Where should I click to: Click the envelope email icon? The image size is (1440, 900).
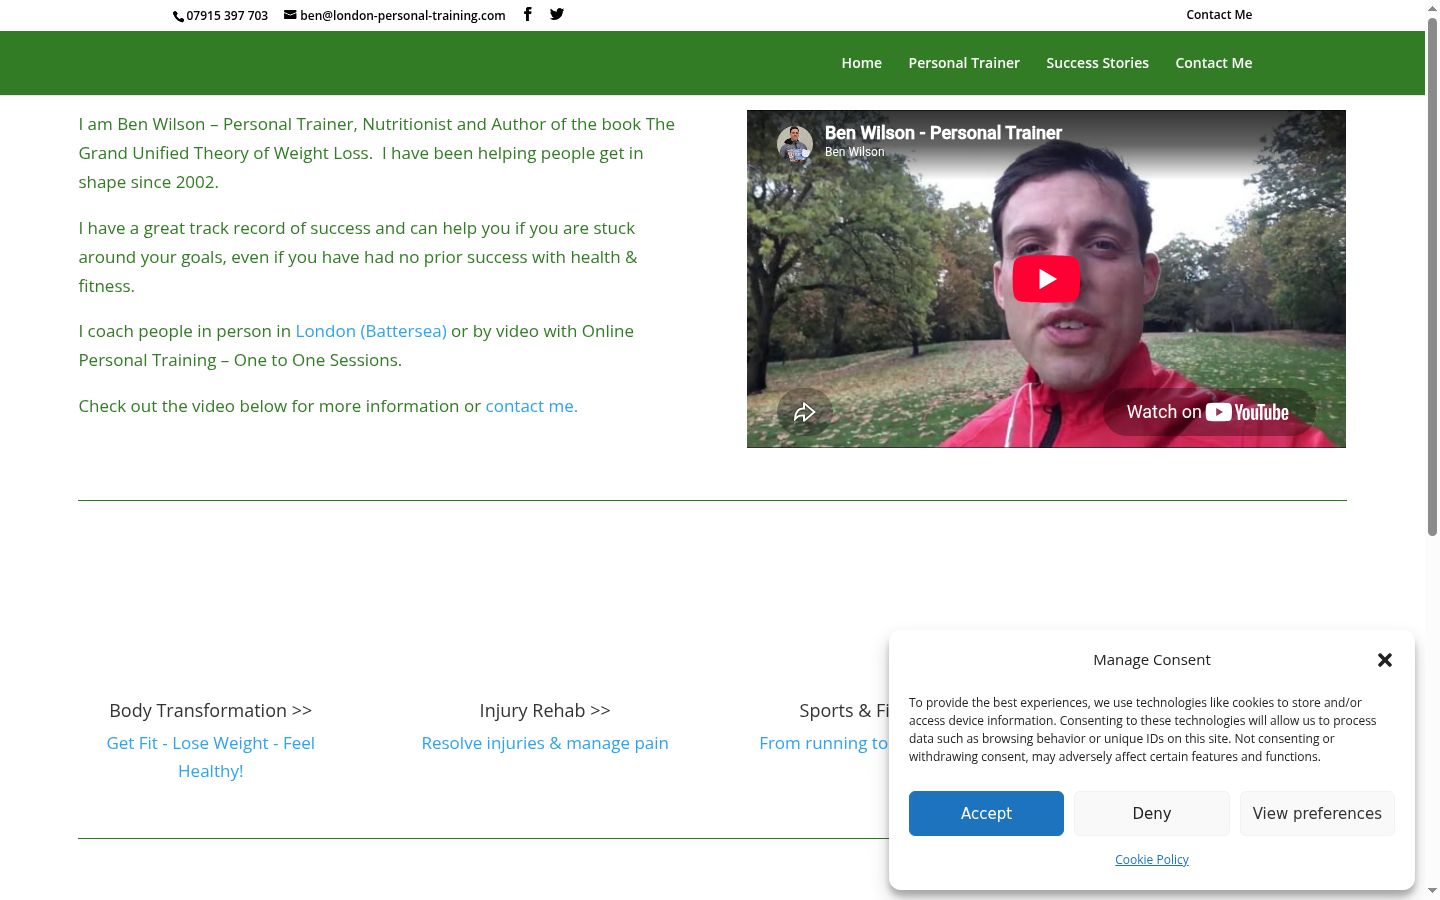pyautogui.click(x=290, y=15)
